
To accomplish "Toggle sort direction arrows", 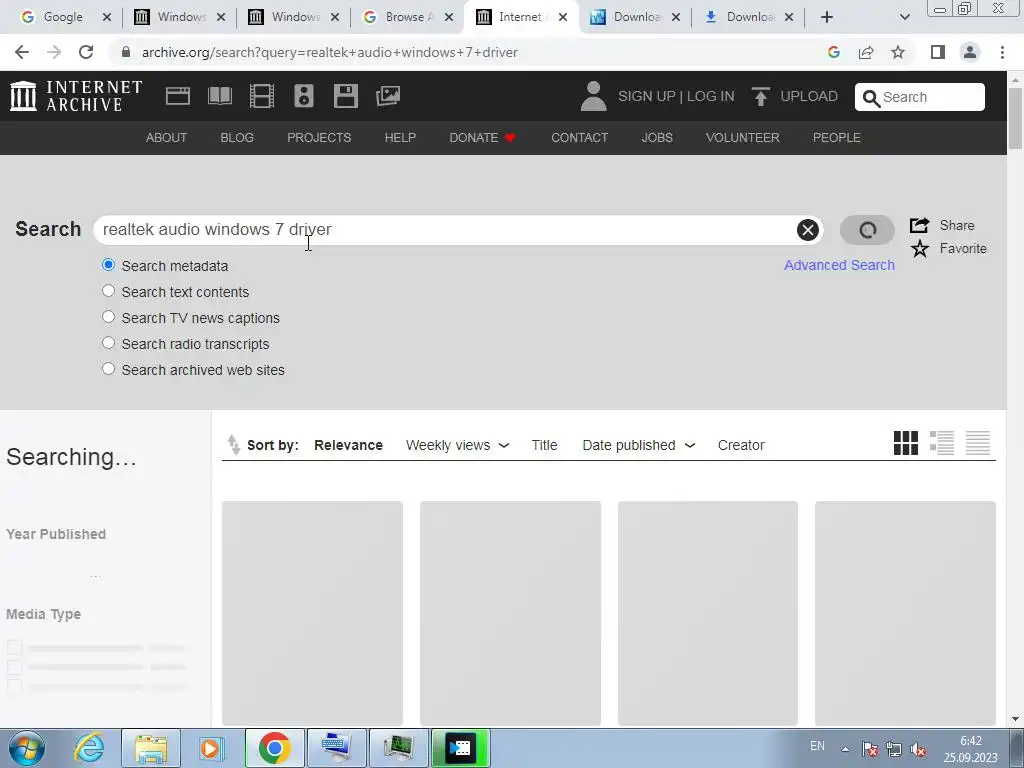I will (234, 445).
